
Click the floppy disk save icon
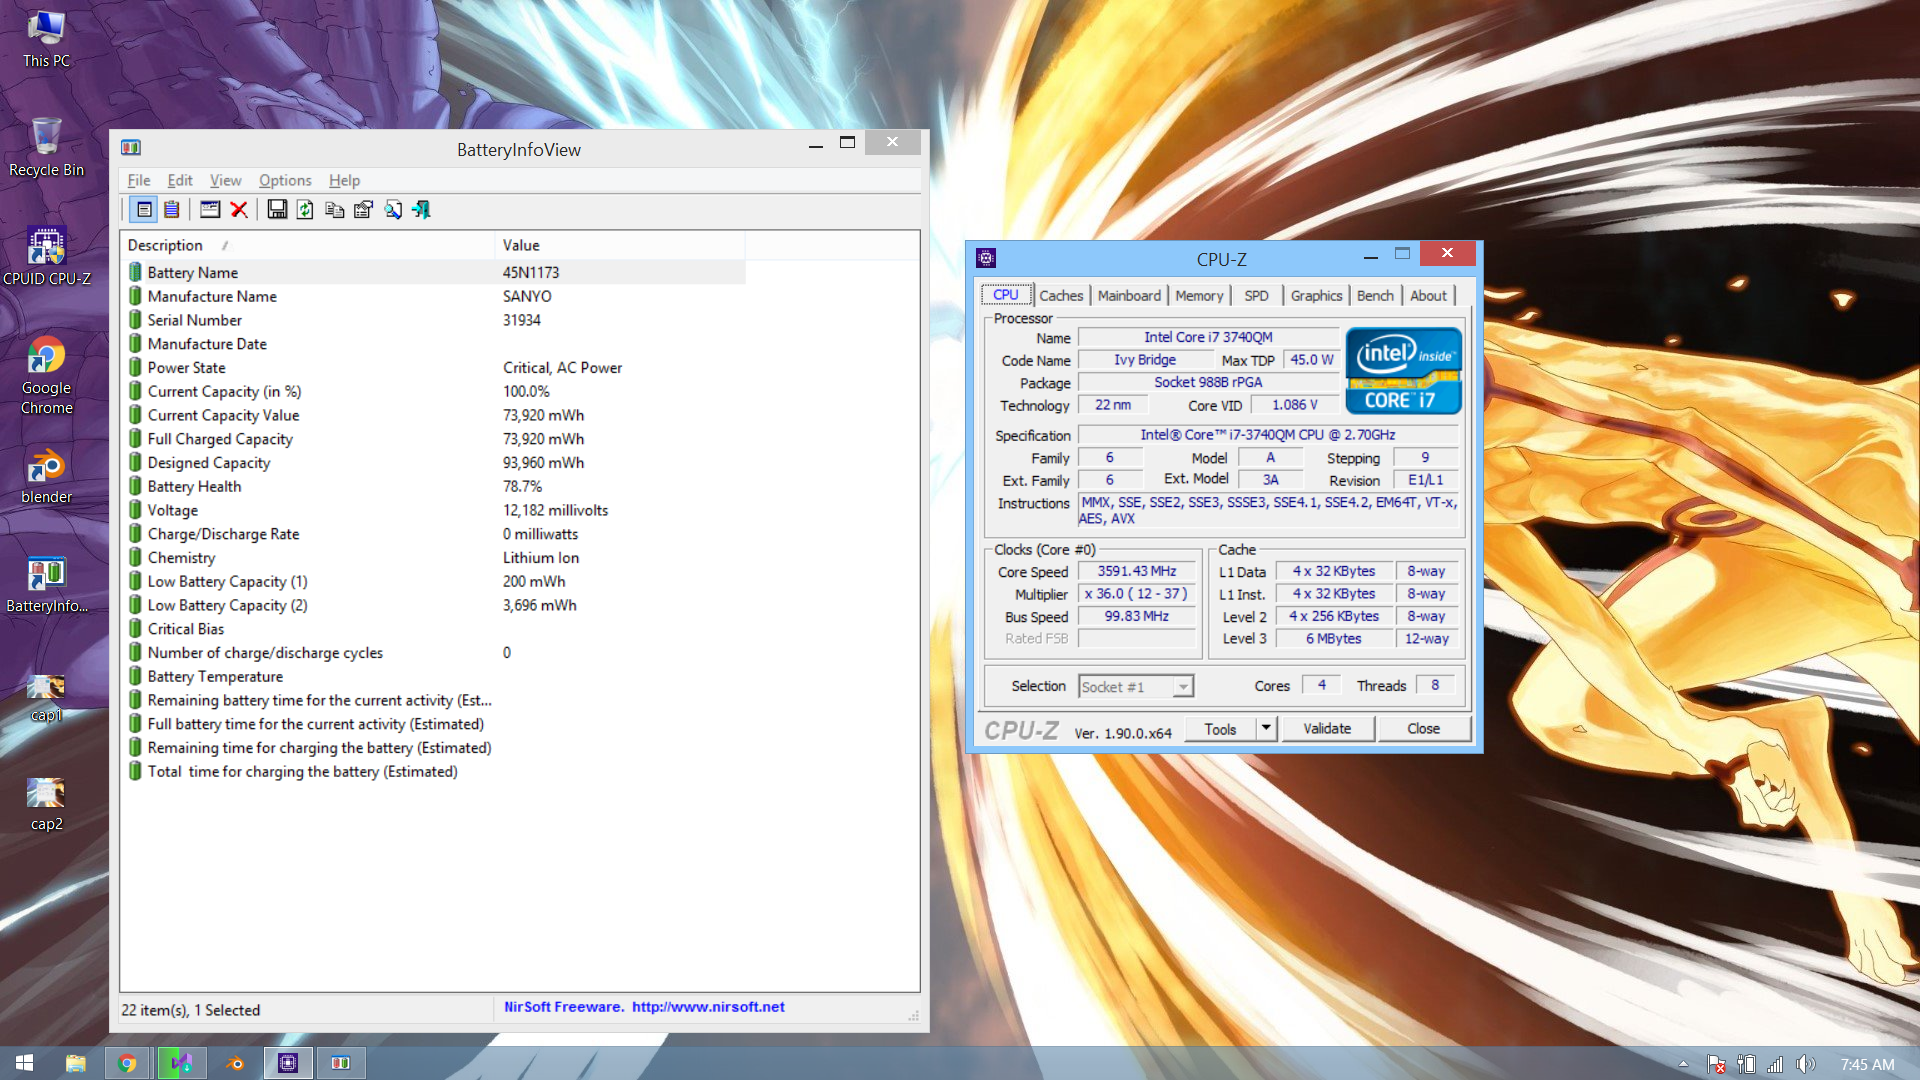[x=277, y=209]
